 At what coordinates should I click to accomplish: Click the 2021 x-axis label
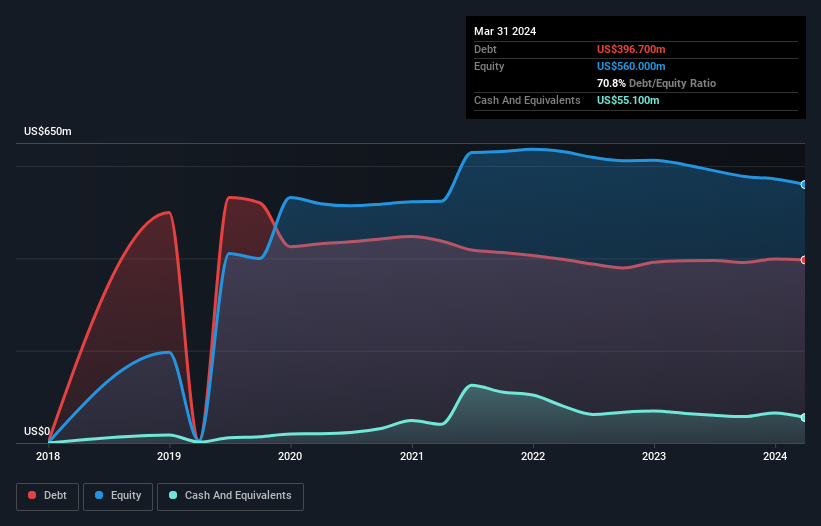tap(412, 456)
